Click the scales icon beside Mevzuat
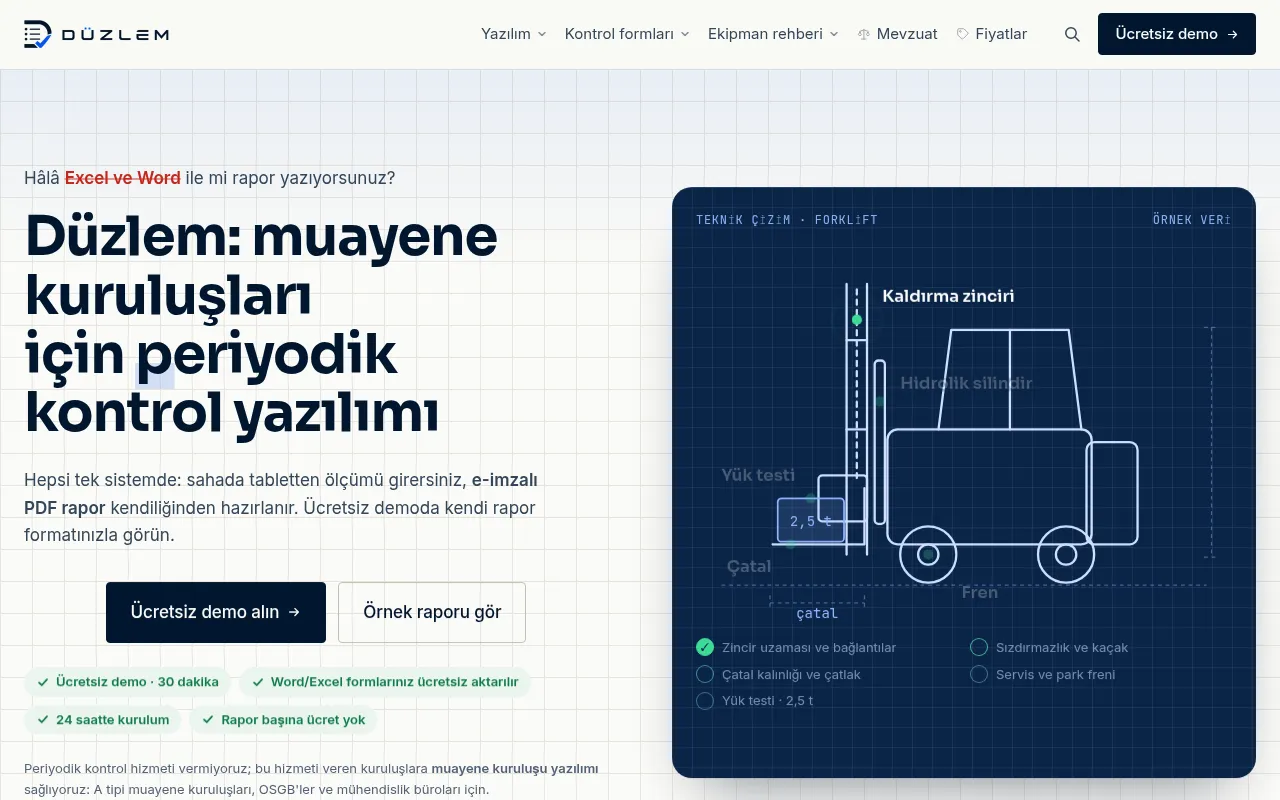1280x800 pixels. coord(864,34)
